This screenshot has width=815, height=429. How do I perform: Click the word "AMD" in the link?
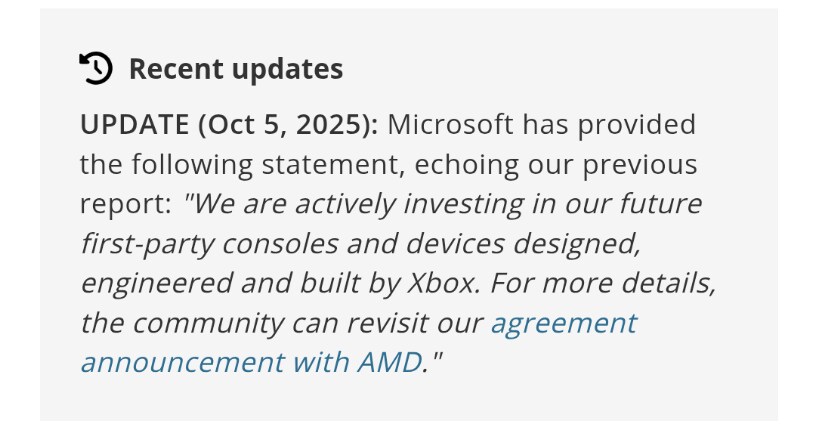click(x=389, y=362)
